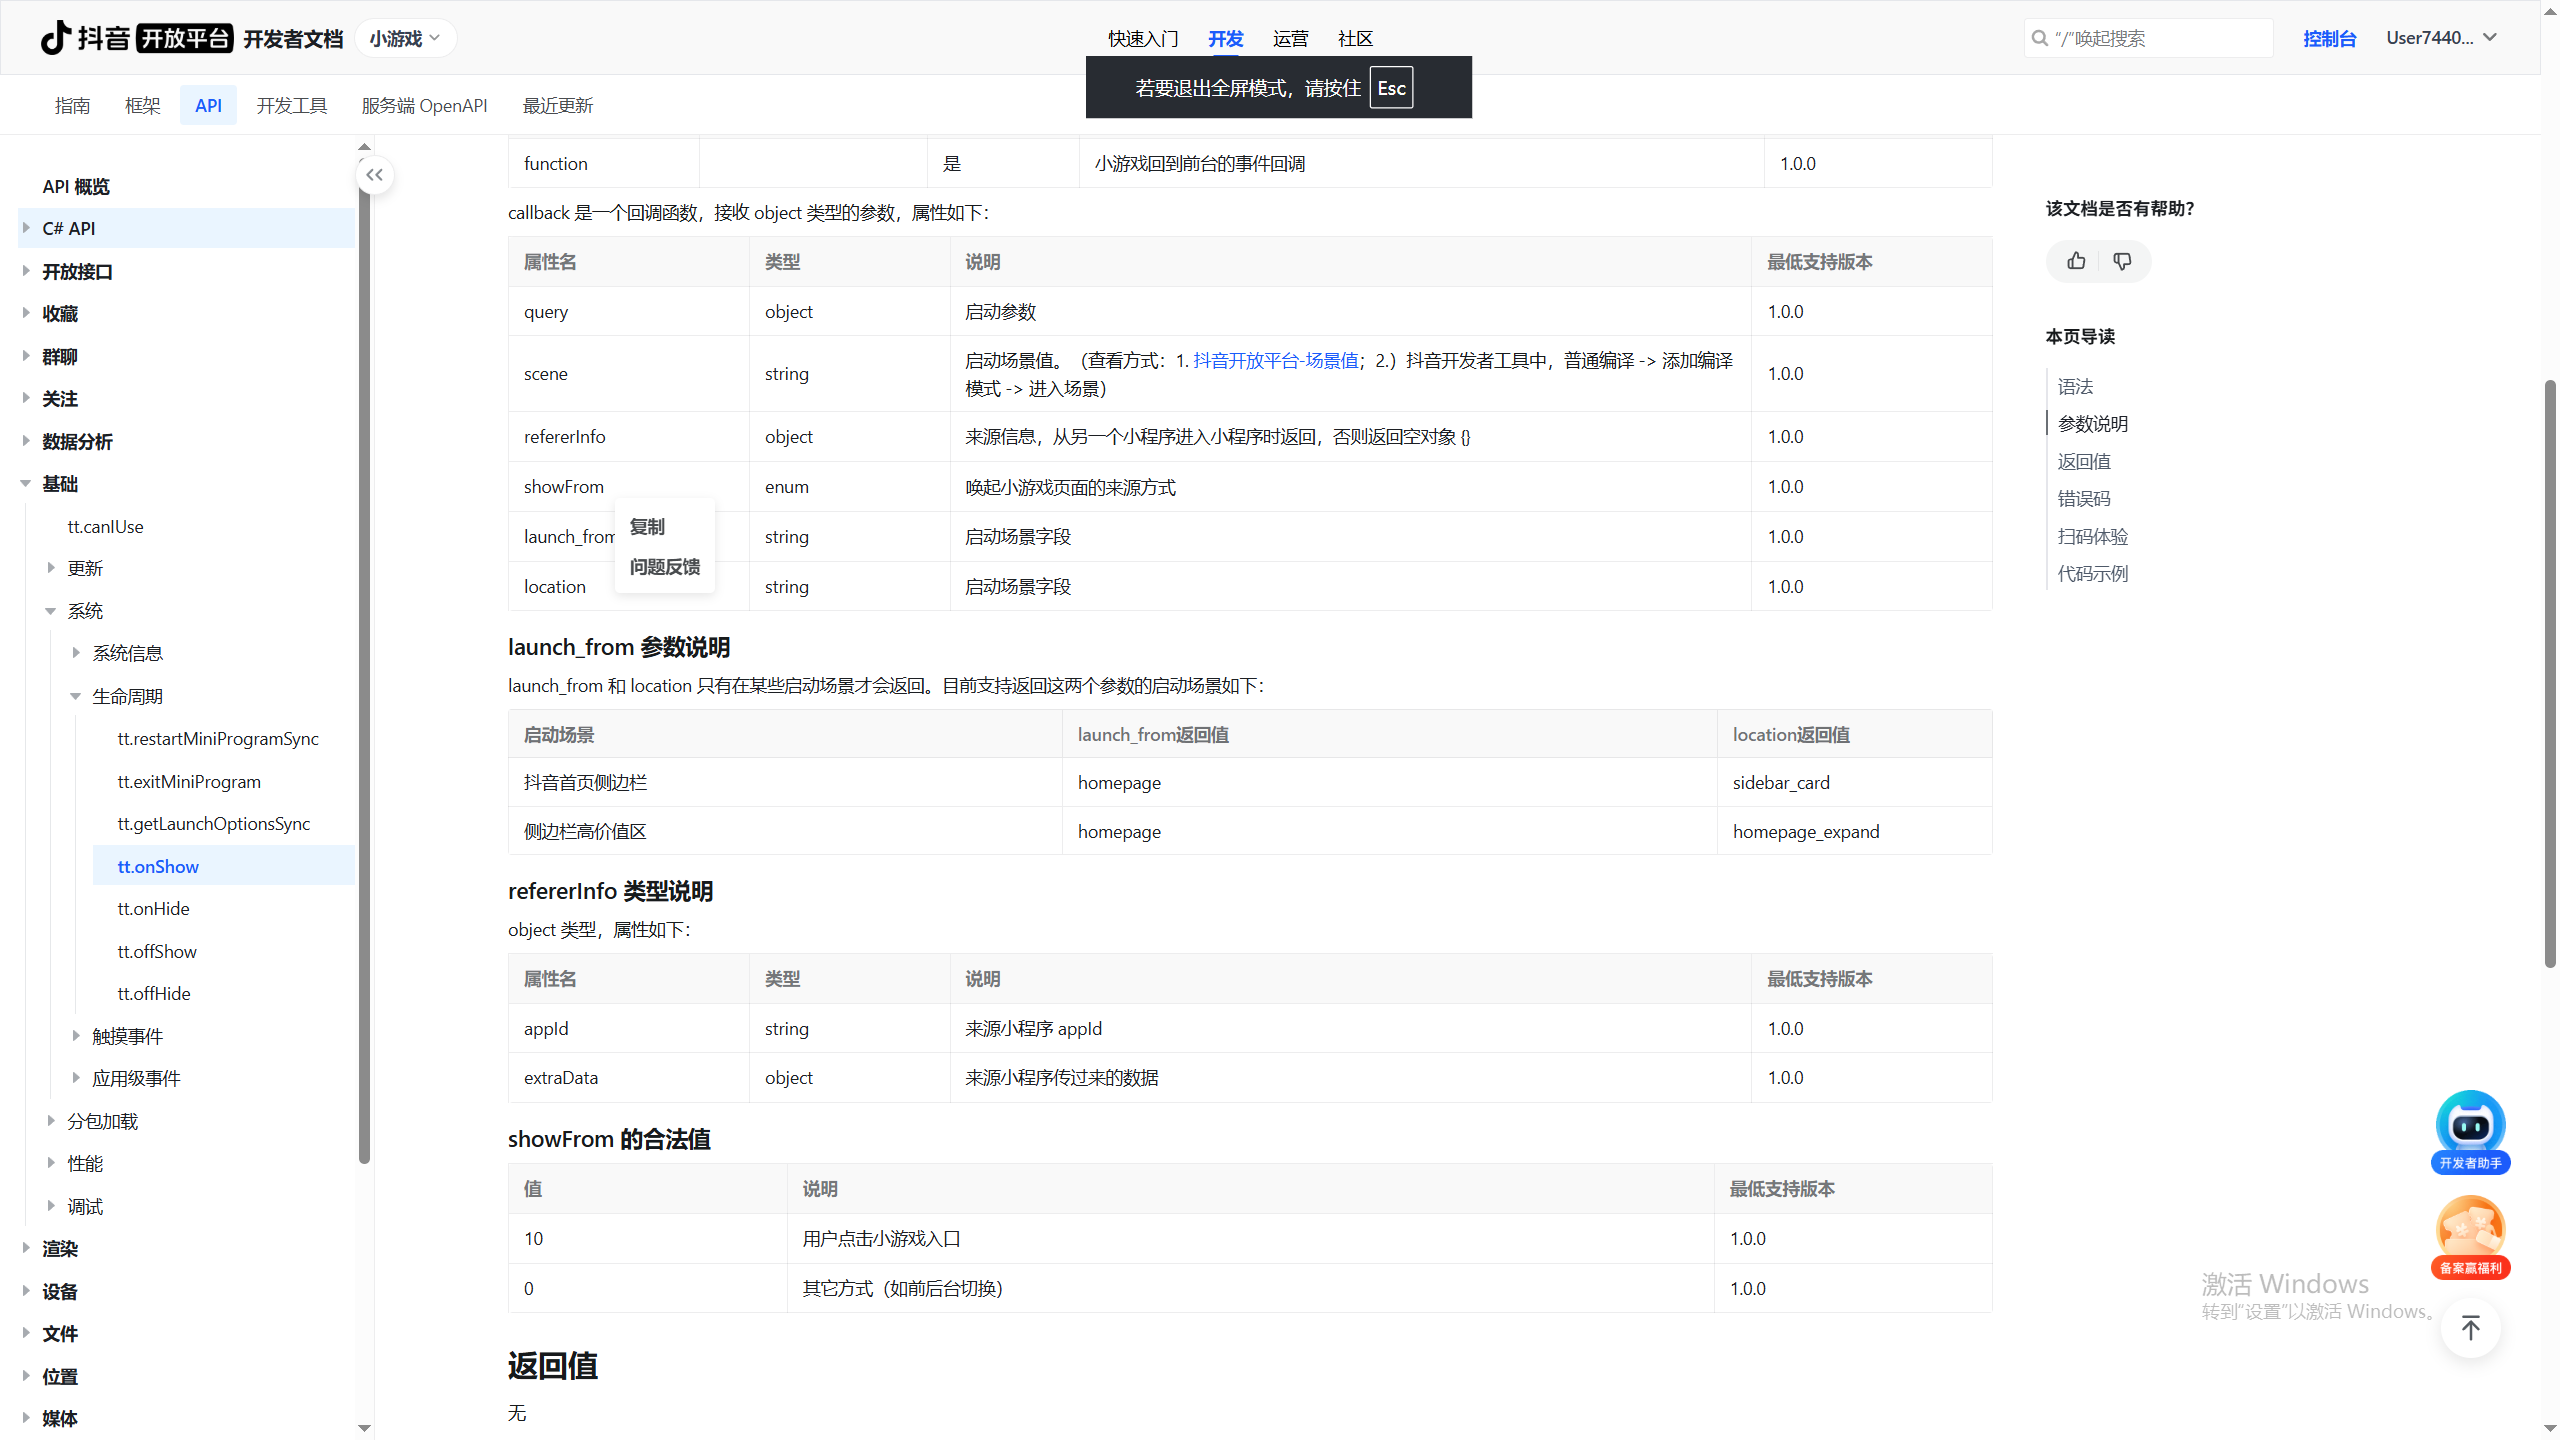This screenshot has width=2560, height=1440.
Task: Click the search magnifier icon
Action: [x=2039, y=38]
